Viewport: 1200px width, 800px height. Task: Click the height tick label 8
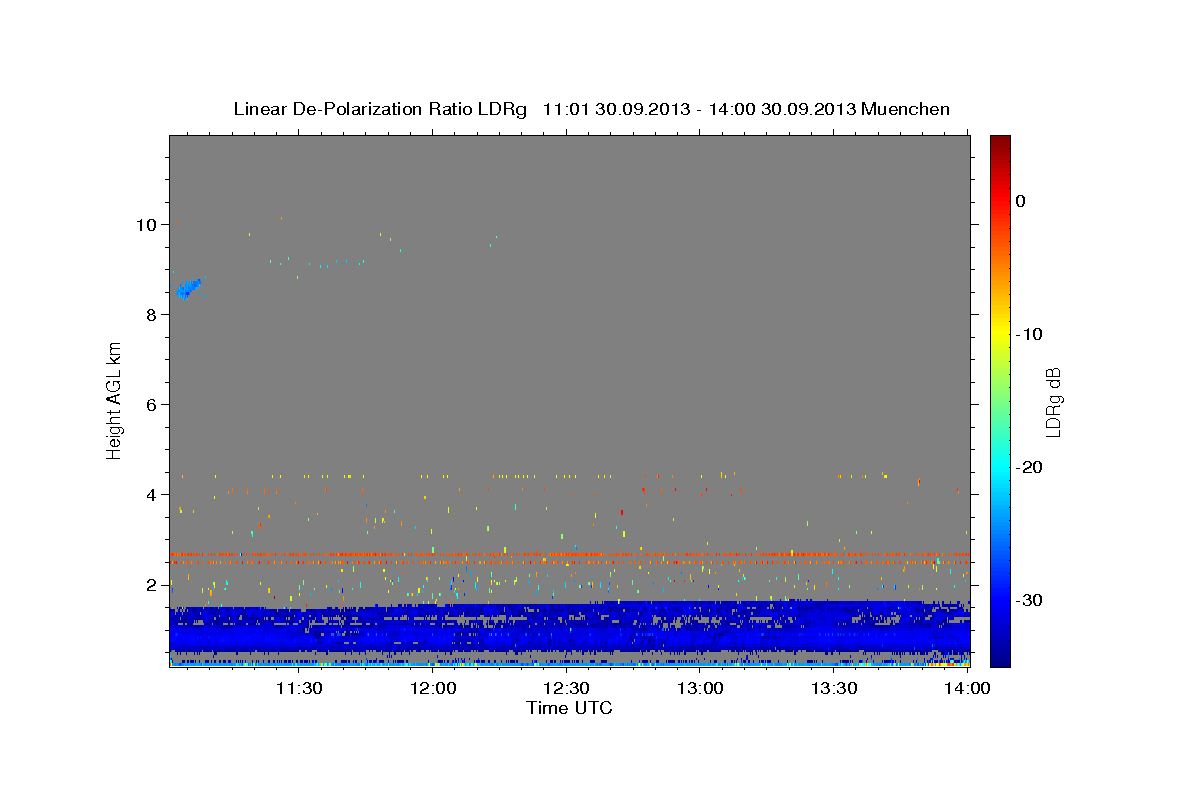[153, 315]
